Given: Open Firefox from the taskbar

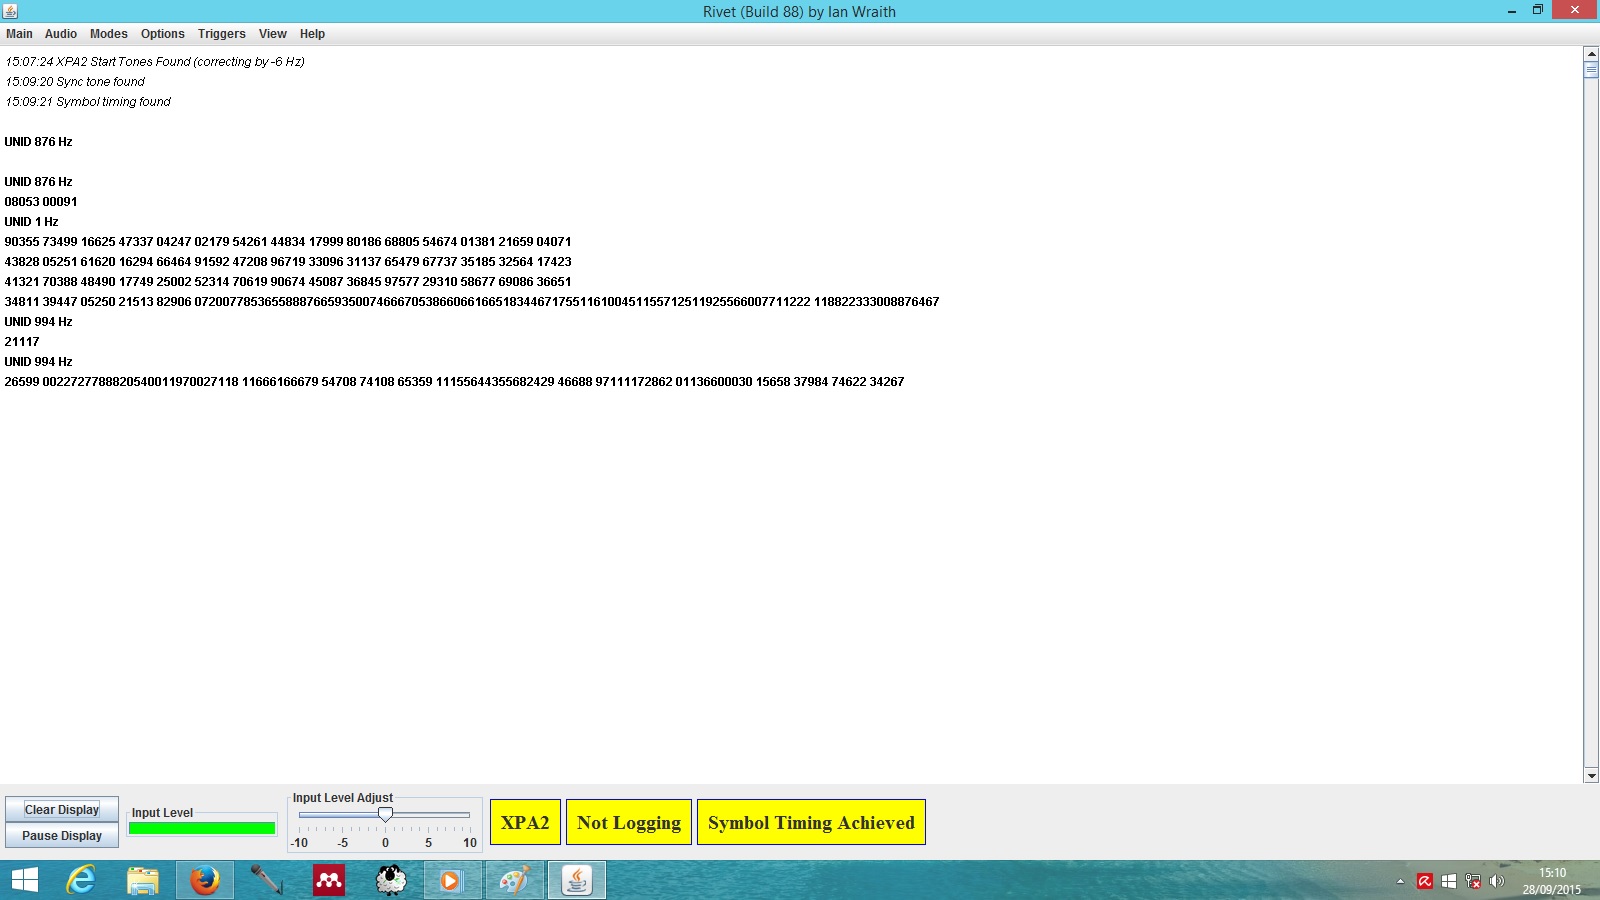Looking at the screenshot, I should 205,880.
